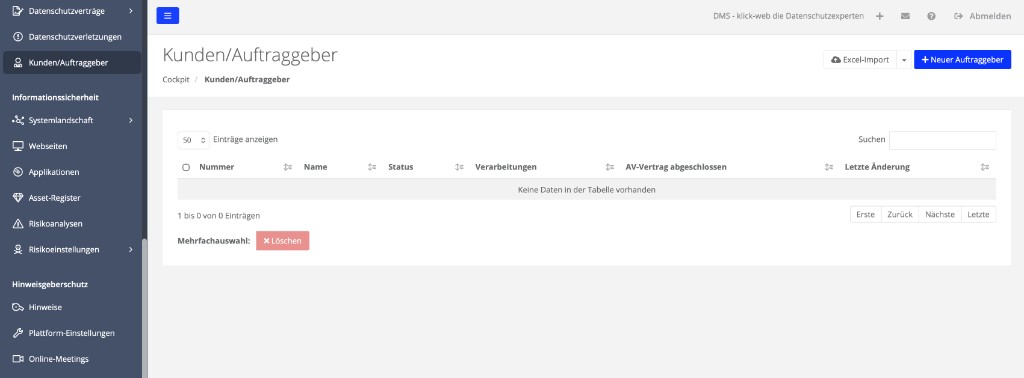Open the envelope messages icon

(905, 16)
